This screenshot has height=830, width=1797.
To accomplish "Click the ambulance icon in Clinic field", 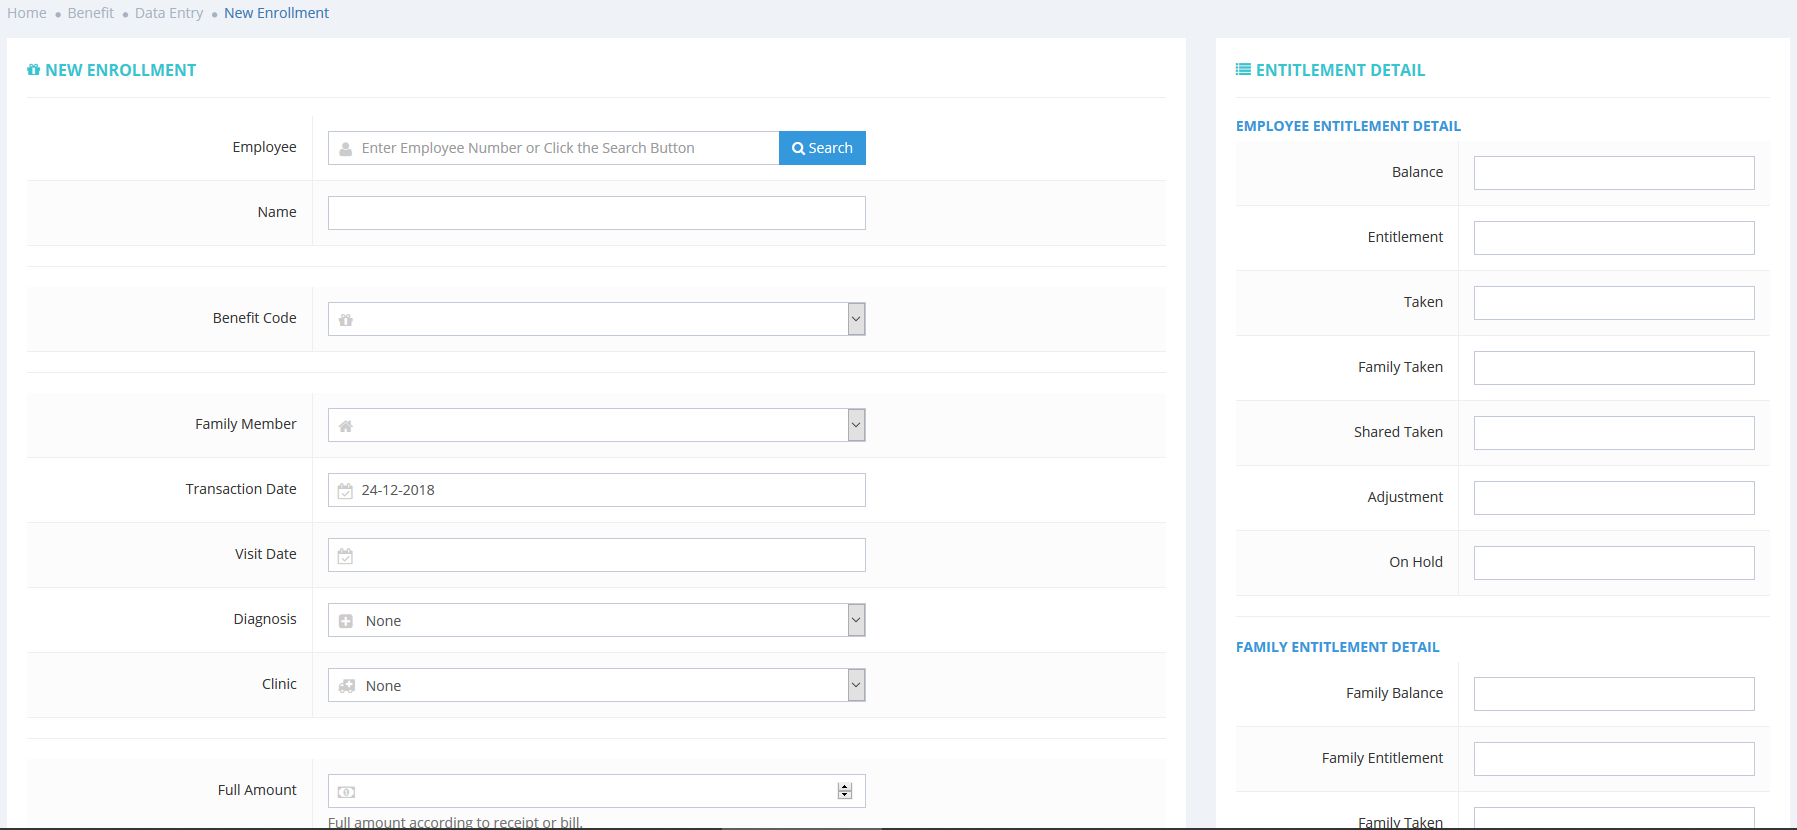I will tap(346, 686).
